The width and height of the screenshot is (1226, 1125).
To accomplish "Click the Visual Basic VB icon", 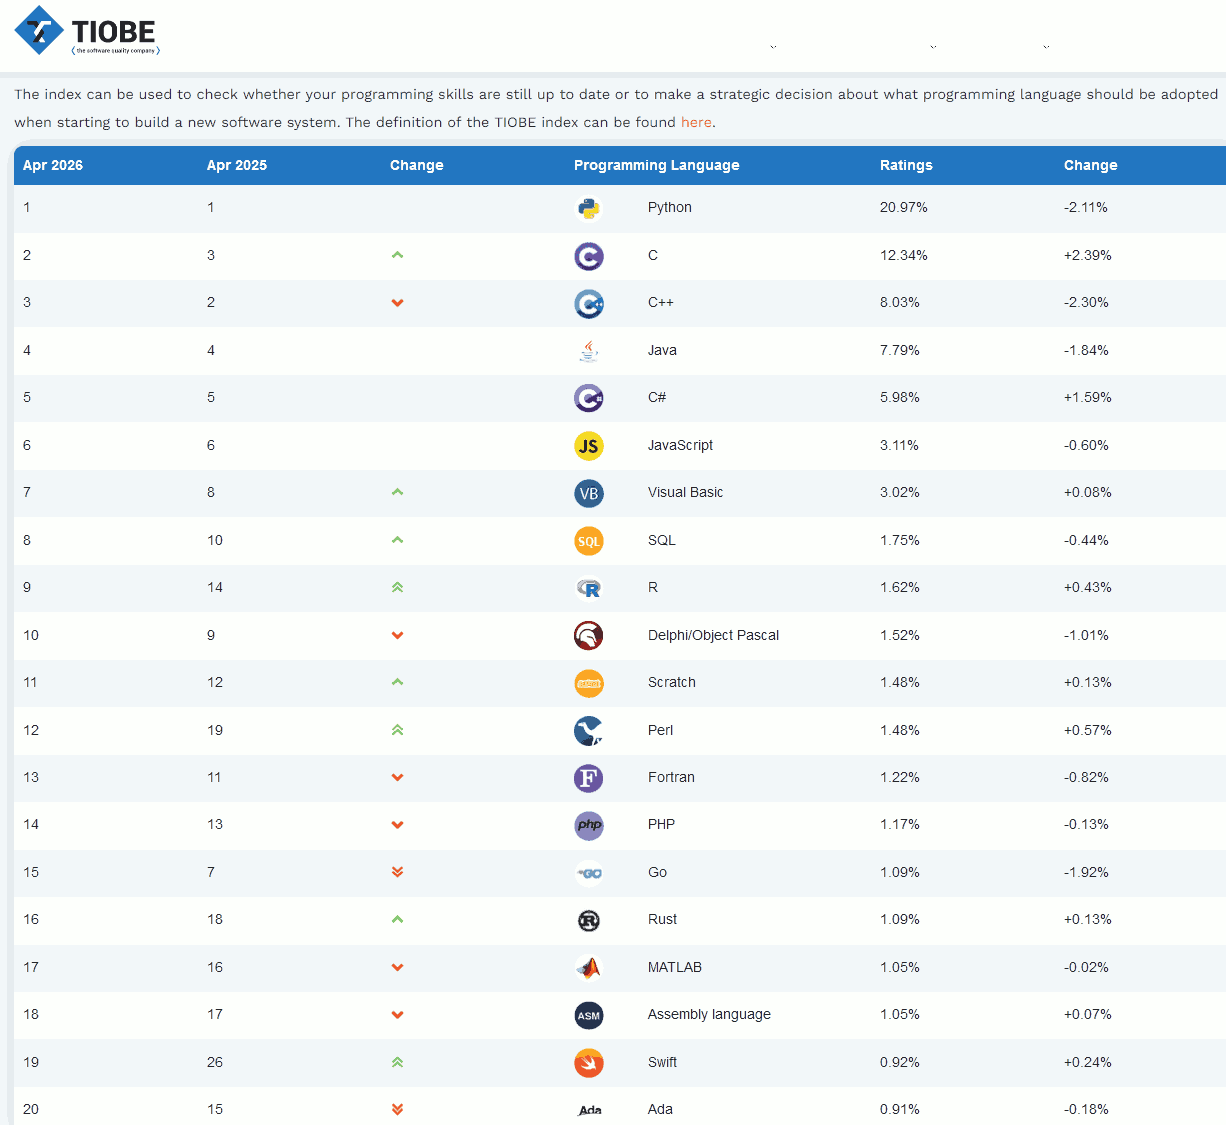I will [x=589, y=493].
